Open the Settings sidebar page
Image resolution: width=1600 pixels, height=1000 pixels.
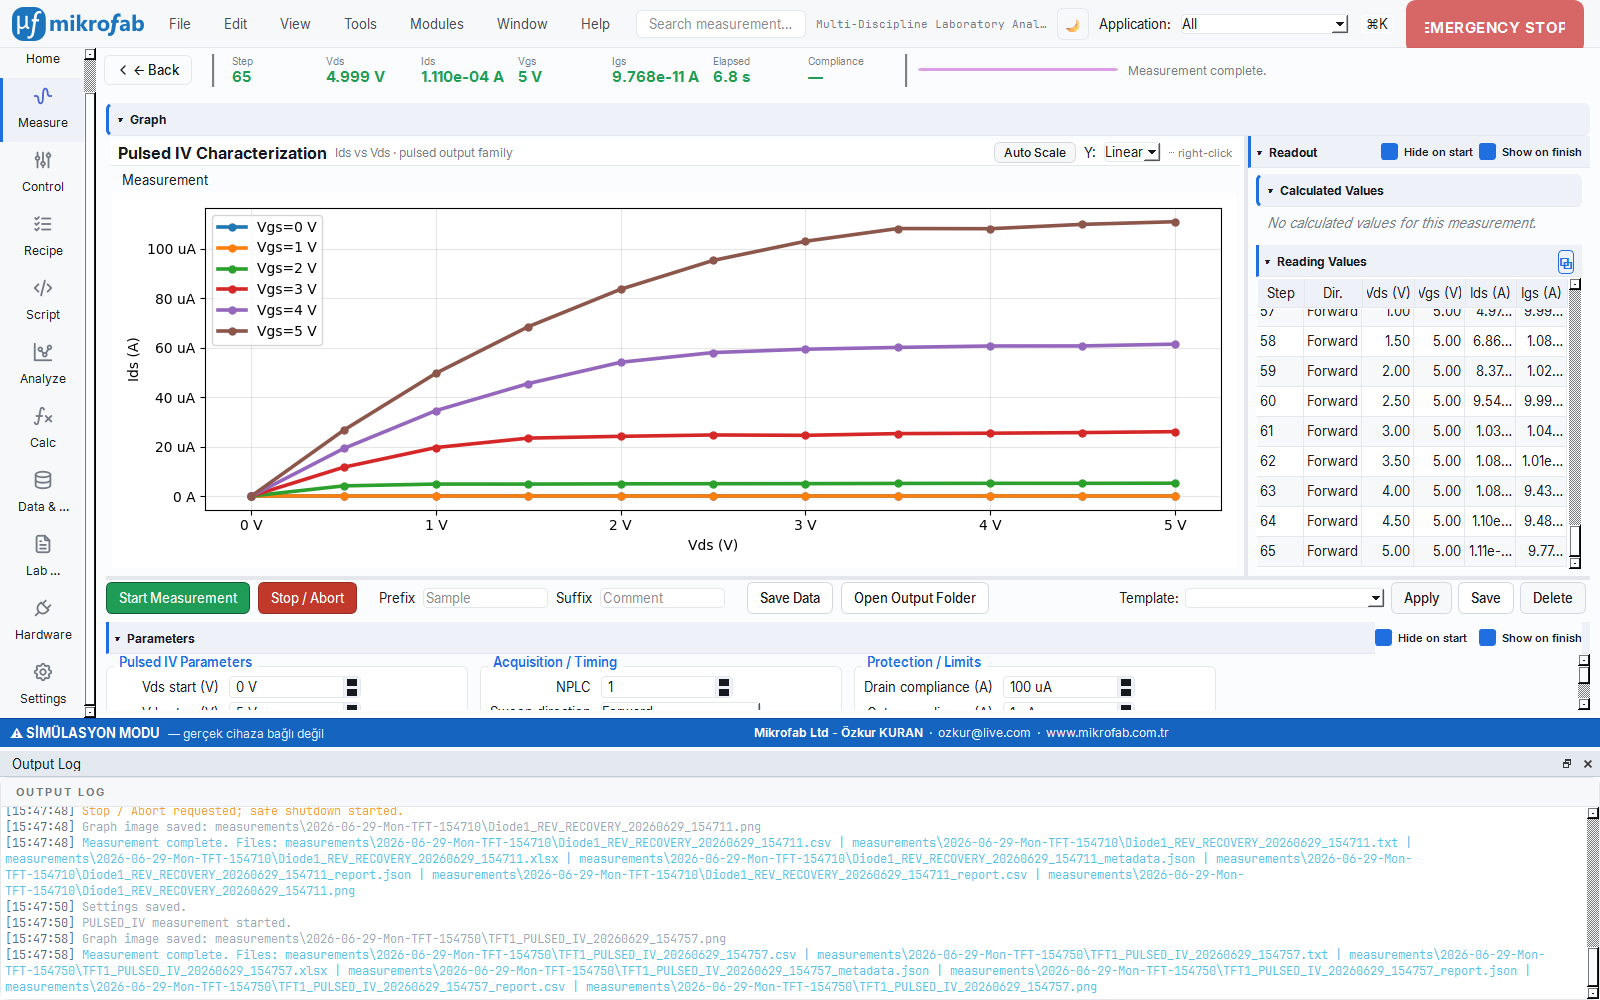(43, 685)
